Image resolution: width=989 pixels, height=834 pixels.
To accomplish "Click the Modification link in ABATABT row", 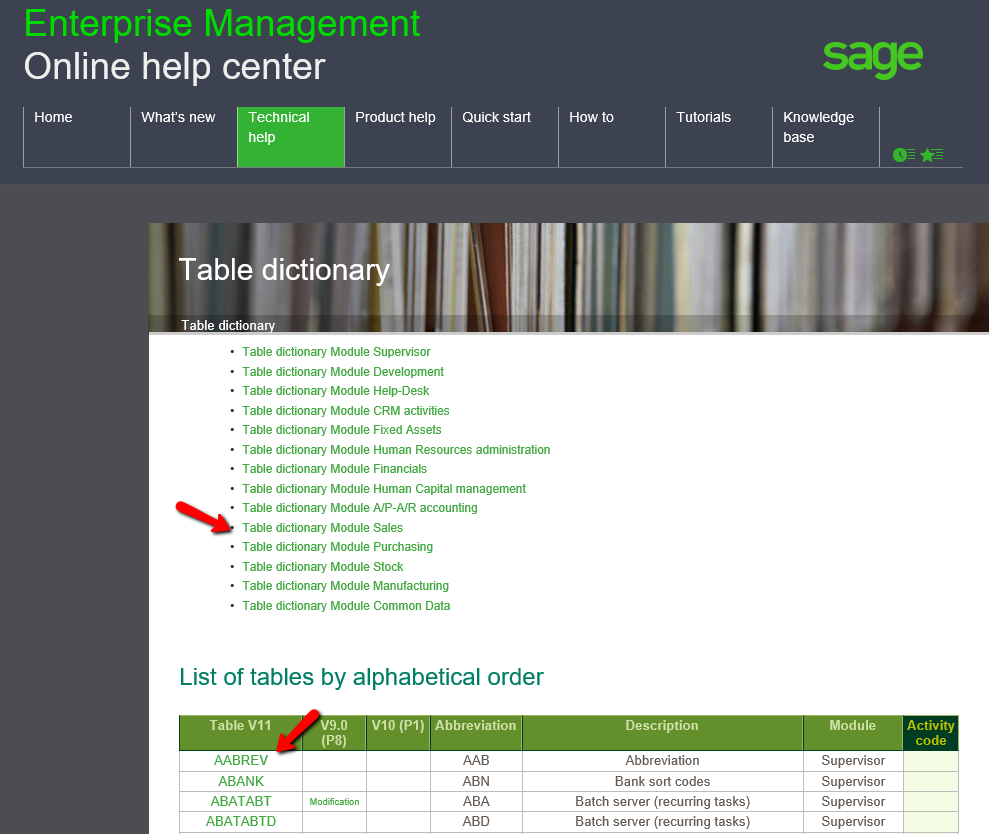I will 334,802.
